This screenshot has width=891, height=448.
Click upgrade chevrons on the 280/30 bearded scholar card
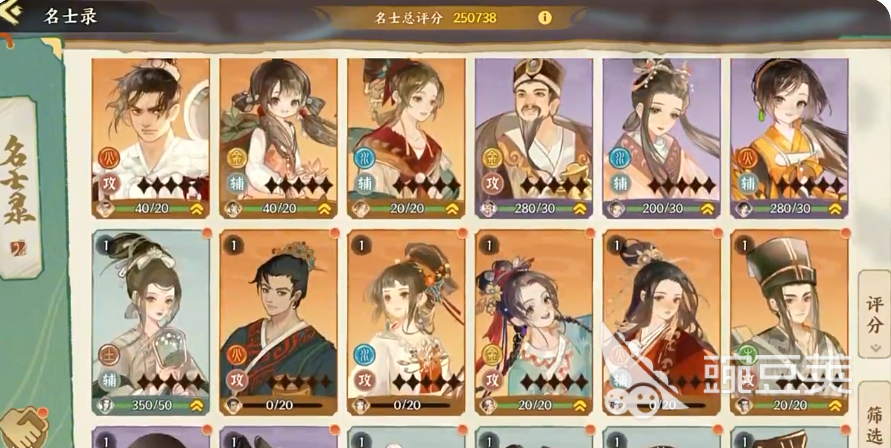(580, 209)
